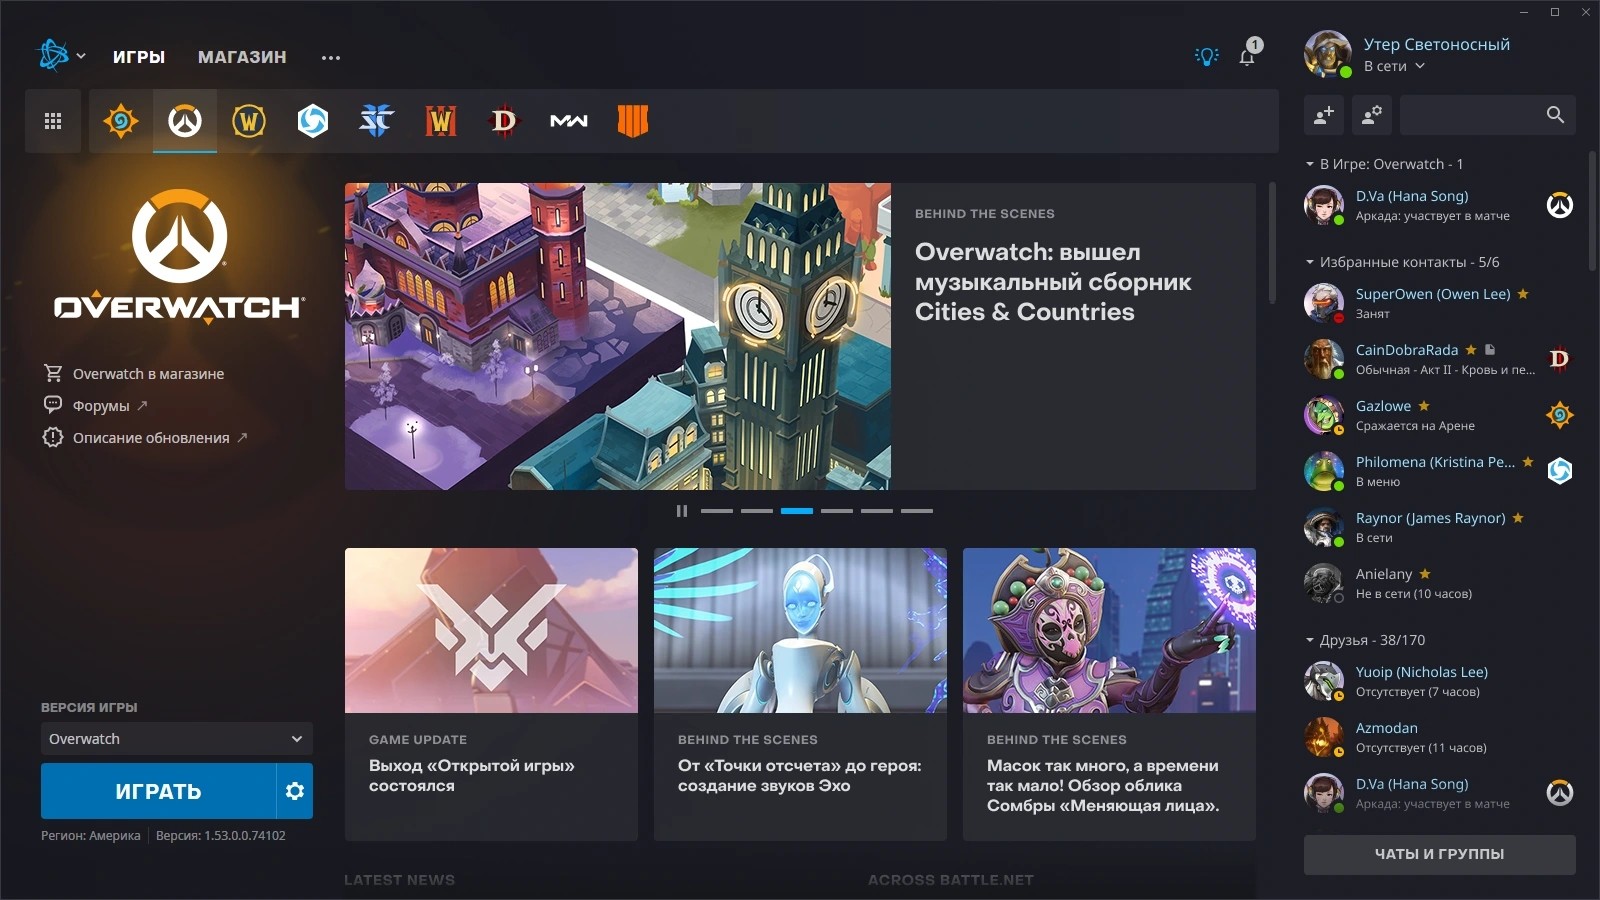Select the World of Warcraft icon
1600x900 pixels.
[x=249, y=121]
